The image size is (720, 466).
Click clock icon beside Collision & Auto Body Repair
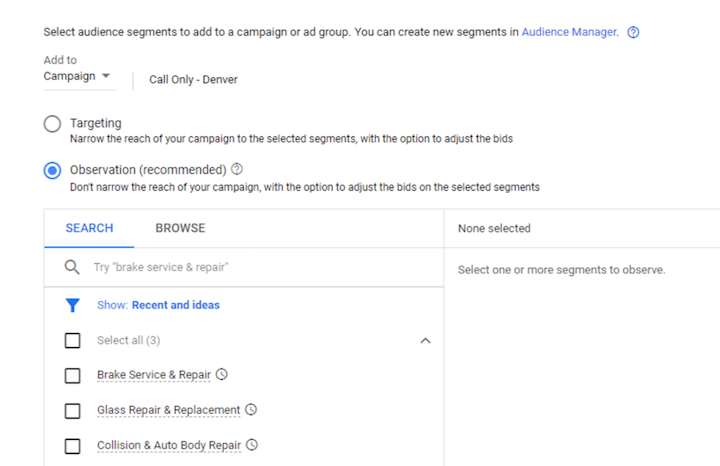[x=252, y=444]
